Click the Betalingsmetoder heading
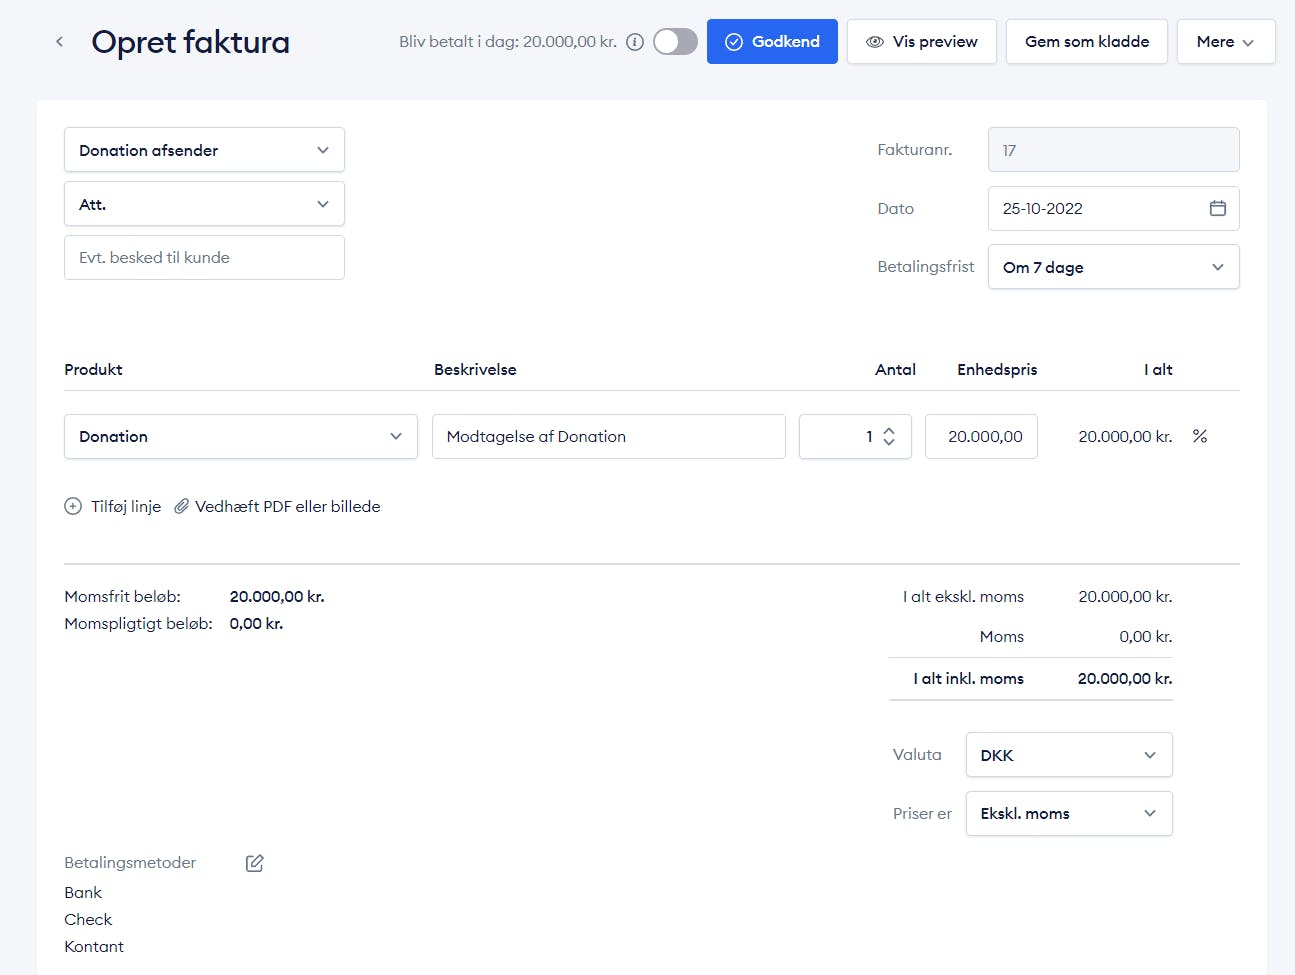1295x975 pixels. pos(130,863)
